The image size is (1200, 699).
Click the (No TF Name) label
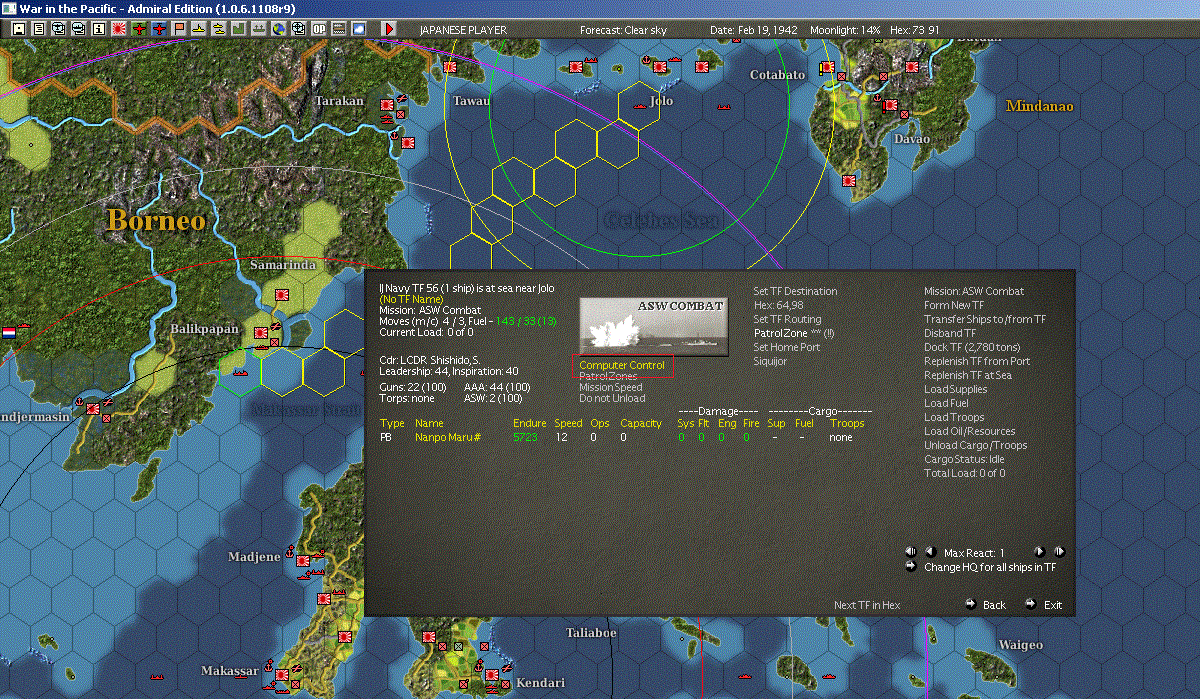click(x=412, y=299)
